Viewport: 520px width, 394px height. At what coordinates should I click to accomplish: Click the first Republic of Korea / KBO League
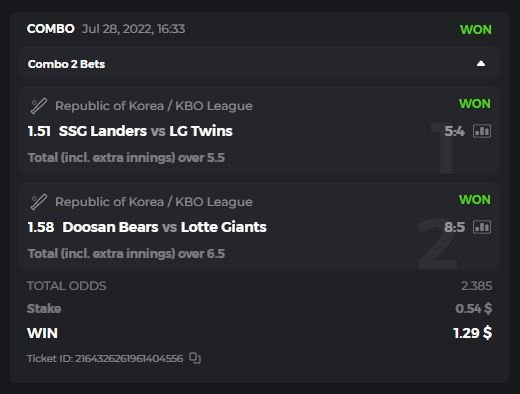pyautogui.click(x=154, y=106)
